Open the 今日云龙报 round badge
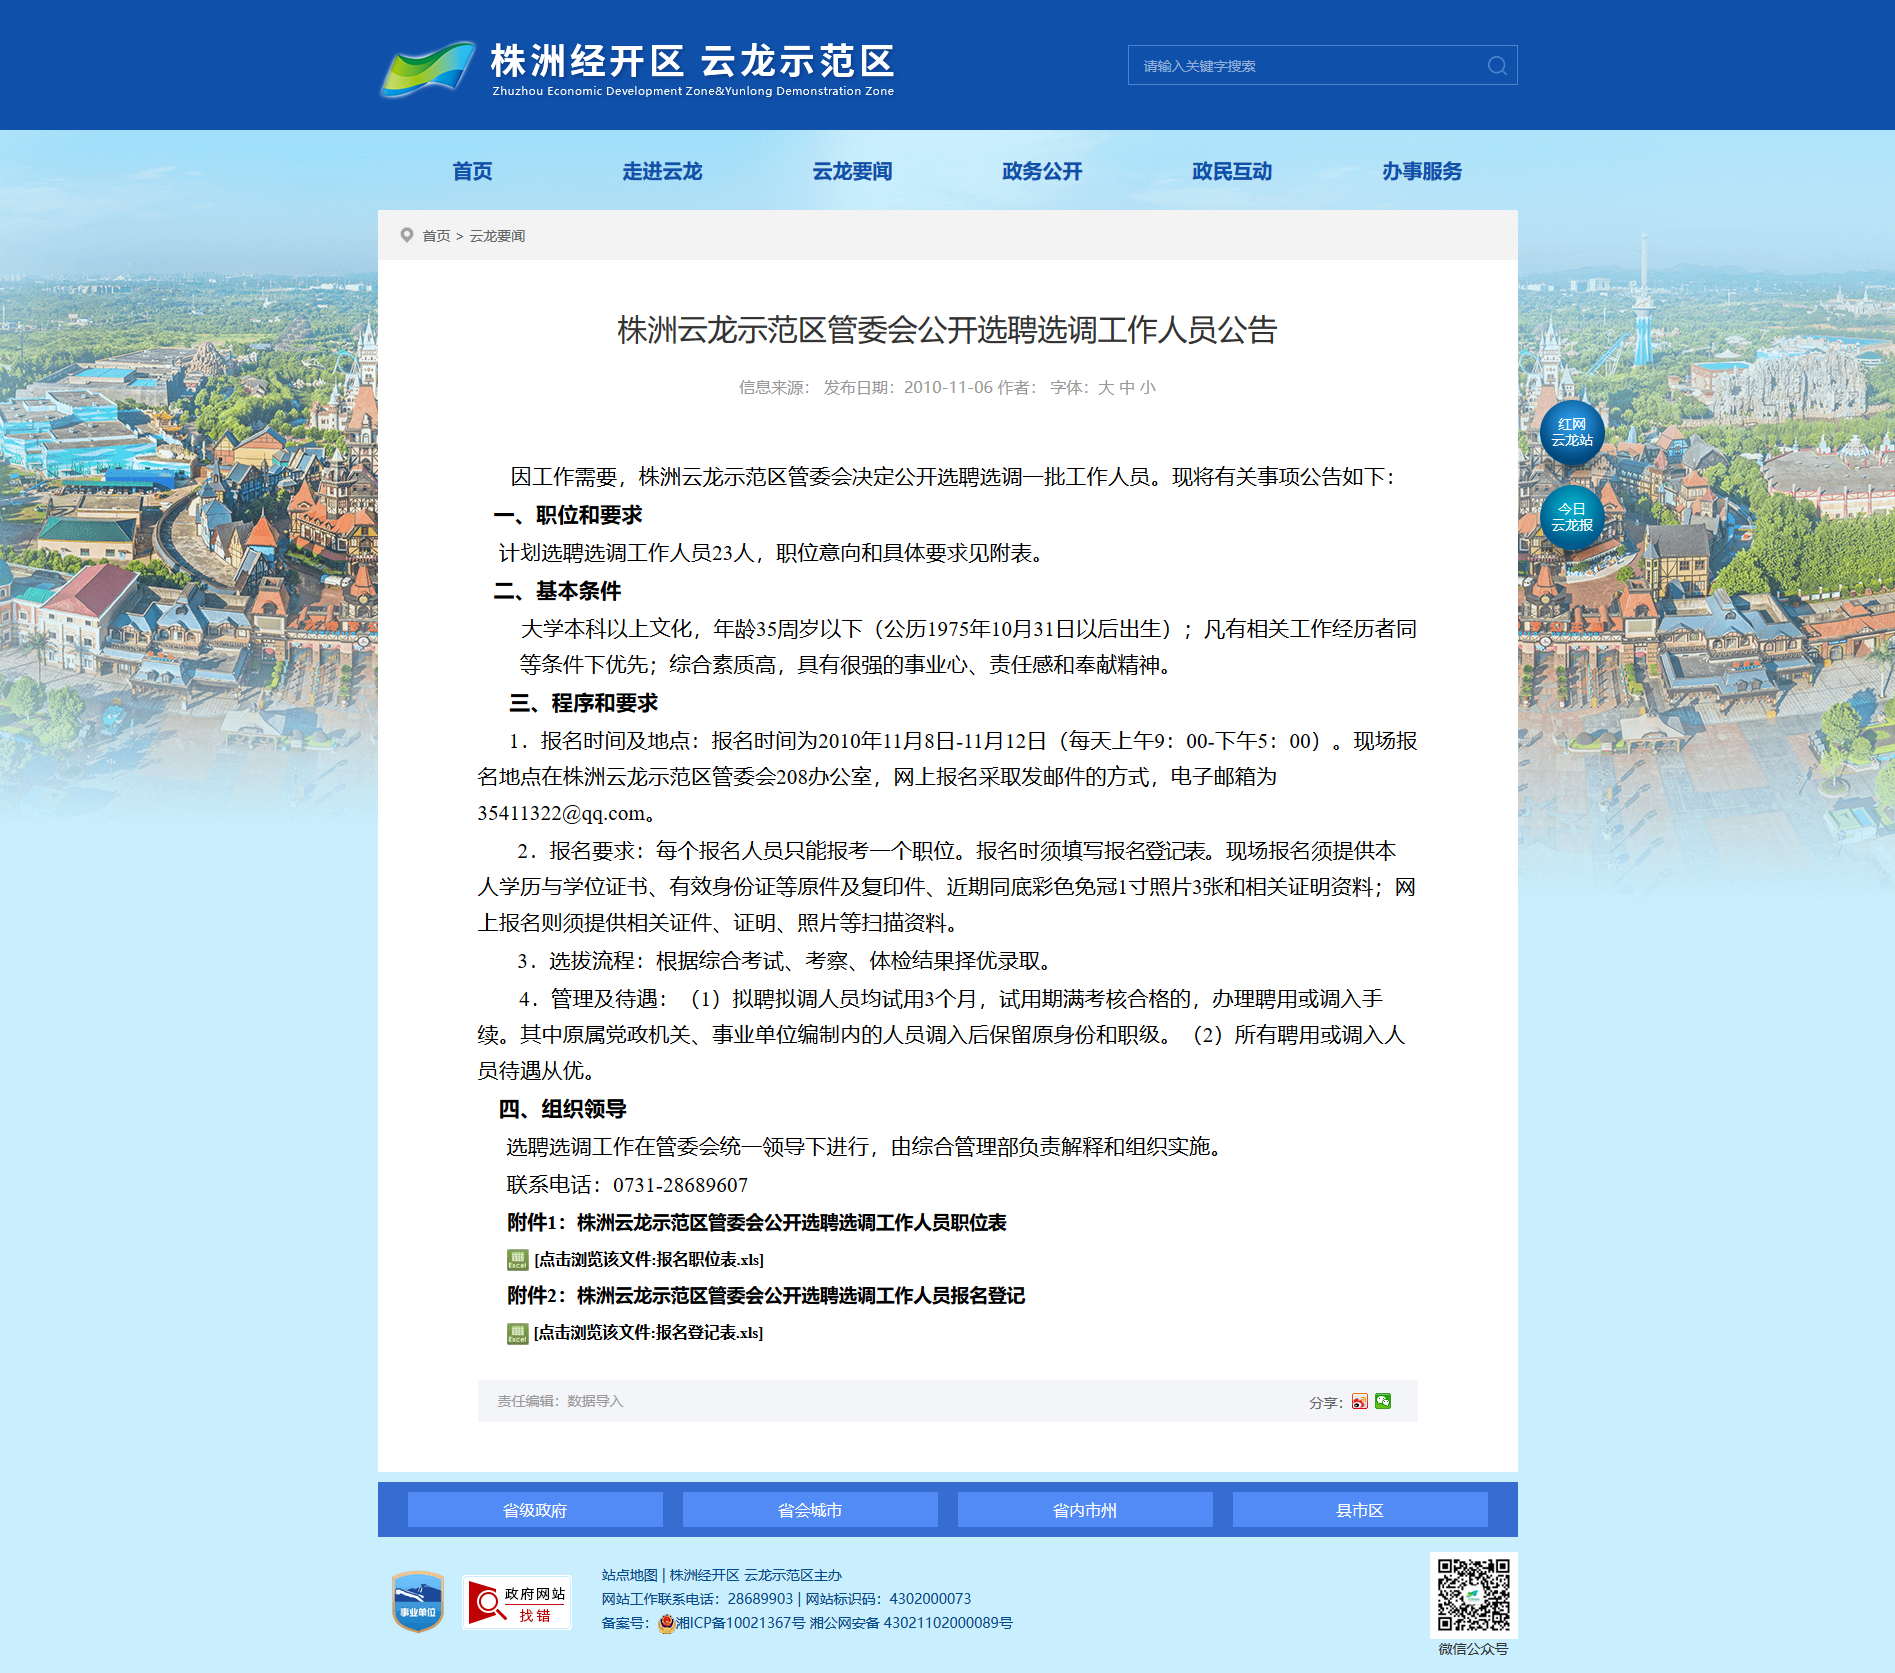 click(1571, 518)
